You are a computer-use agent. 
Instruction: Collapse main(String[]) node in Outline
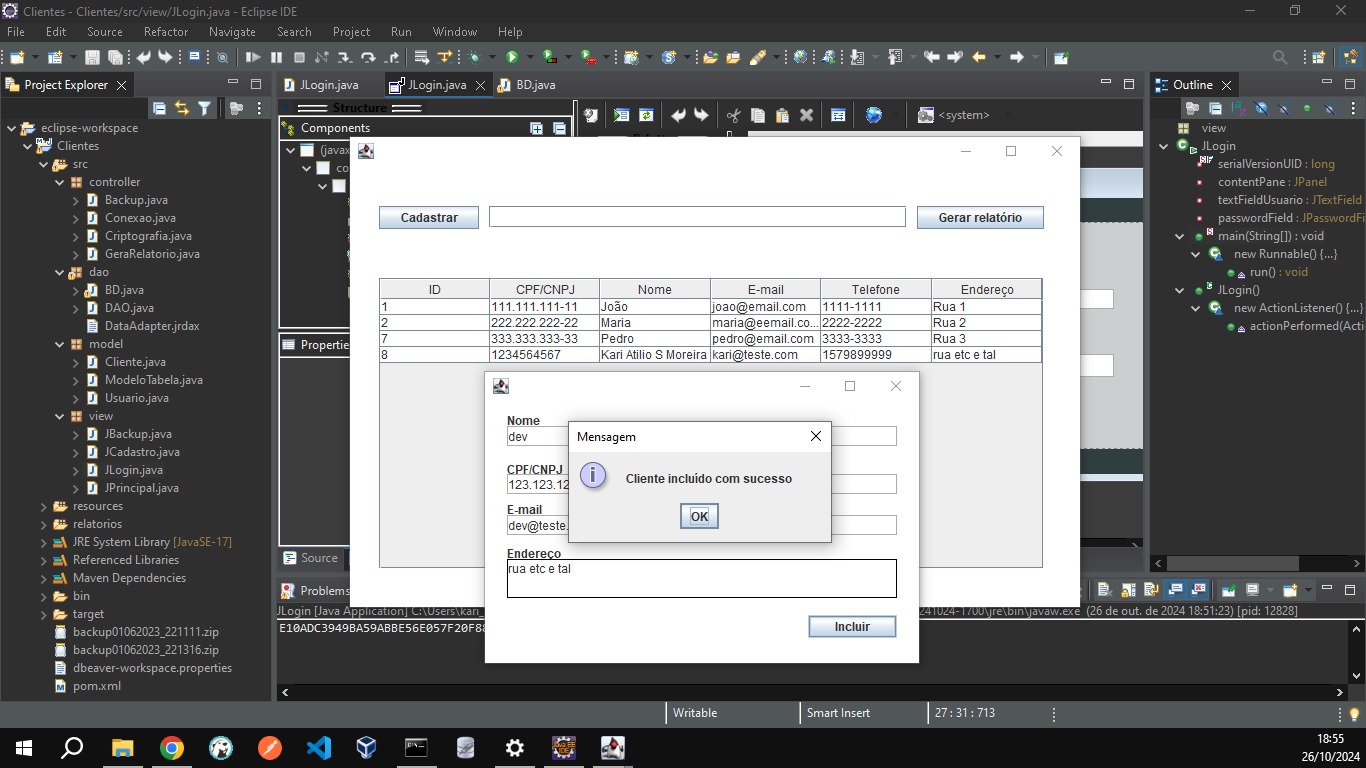point(1180,236)
